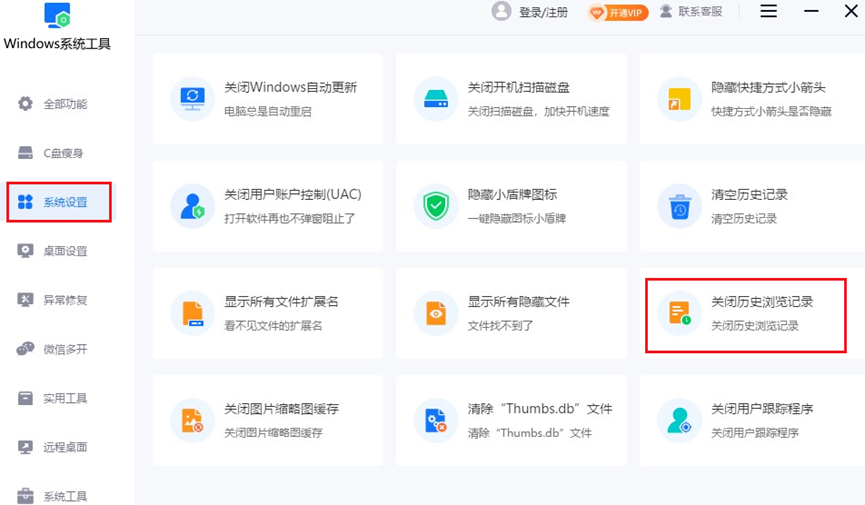Screen dimensions: 865x505
Task: Click the 系统设置 four-squares icon
Action: click(25, 202)
